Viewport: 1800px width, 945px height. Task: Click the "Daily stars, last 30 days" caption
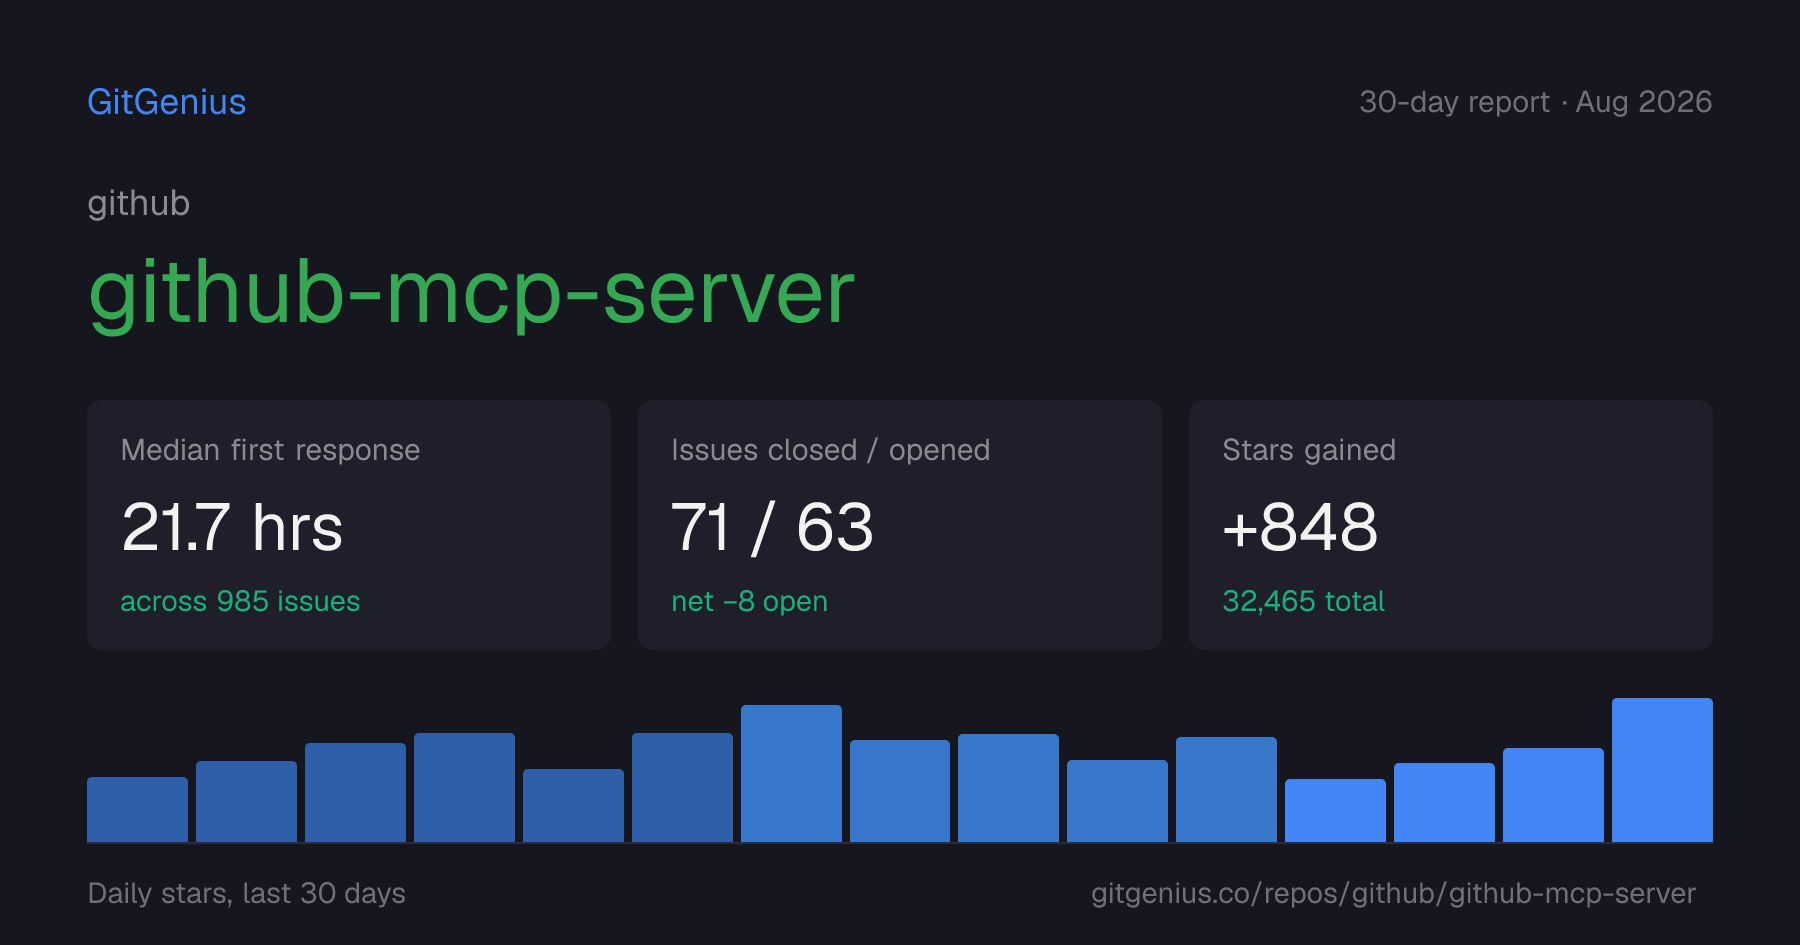[x=247, y=893]
